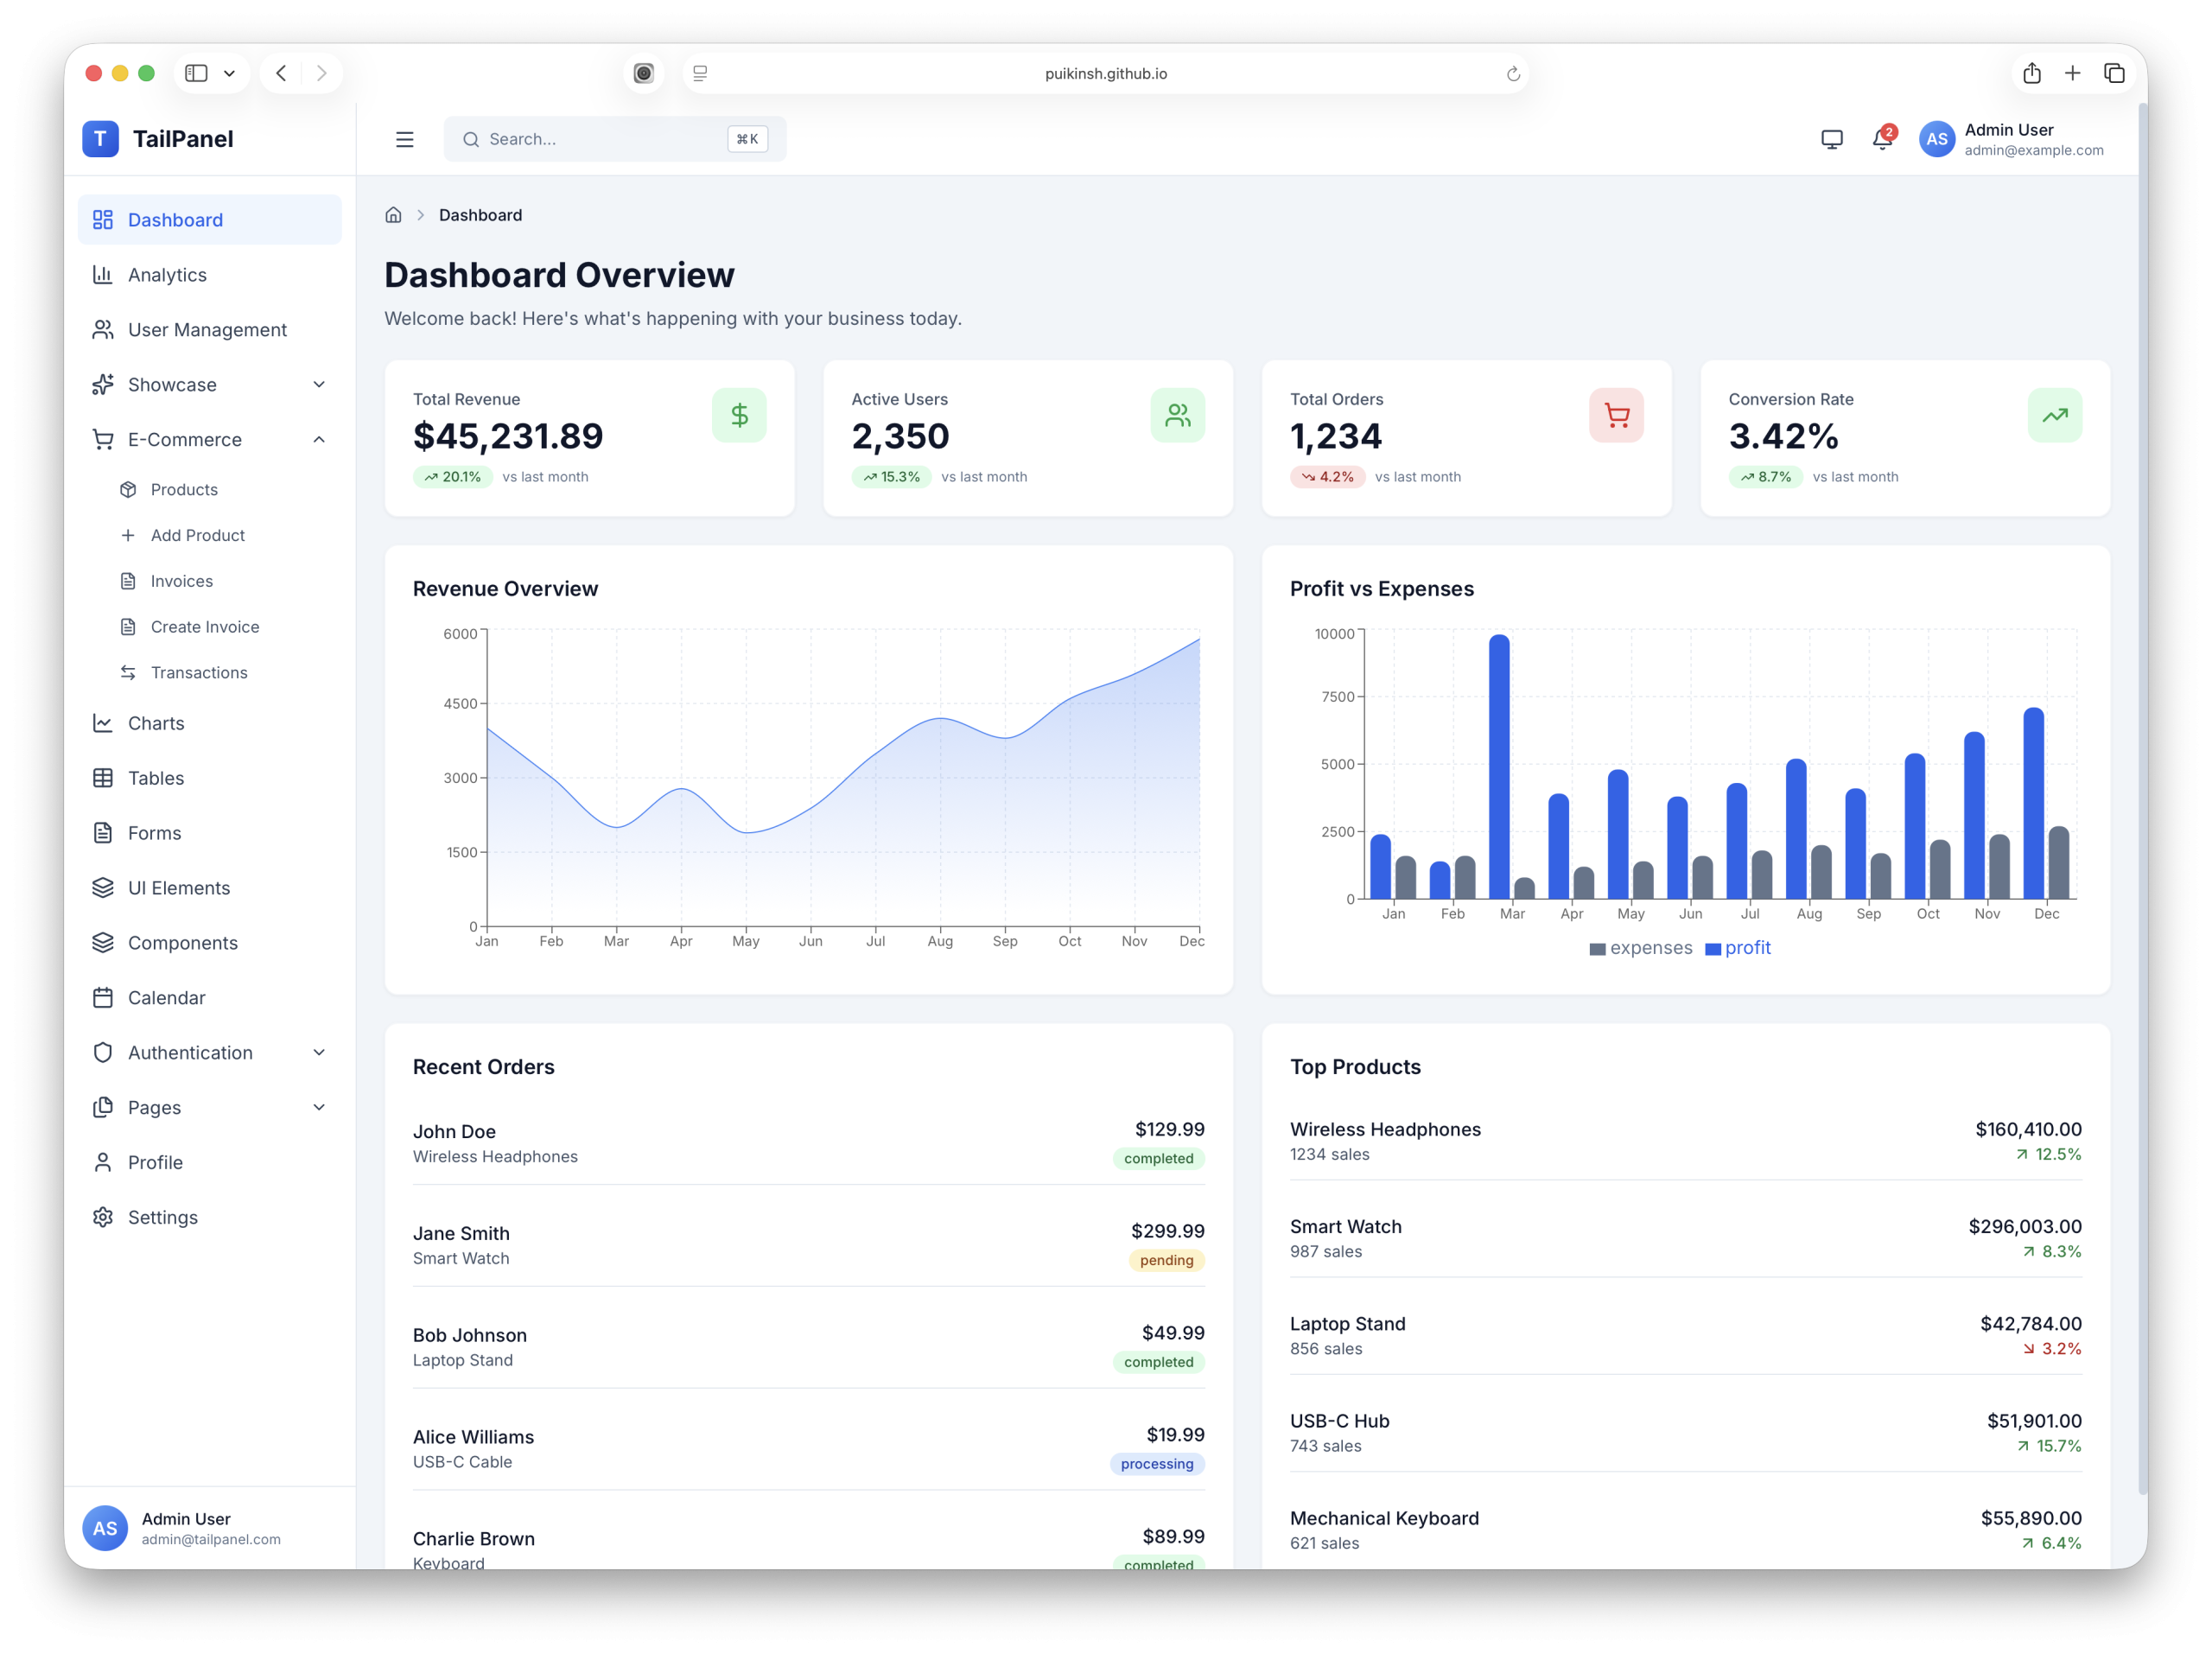Open the Create Invoice link
Viewport: 2212px width, 1654px height.
coord(204,627)
